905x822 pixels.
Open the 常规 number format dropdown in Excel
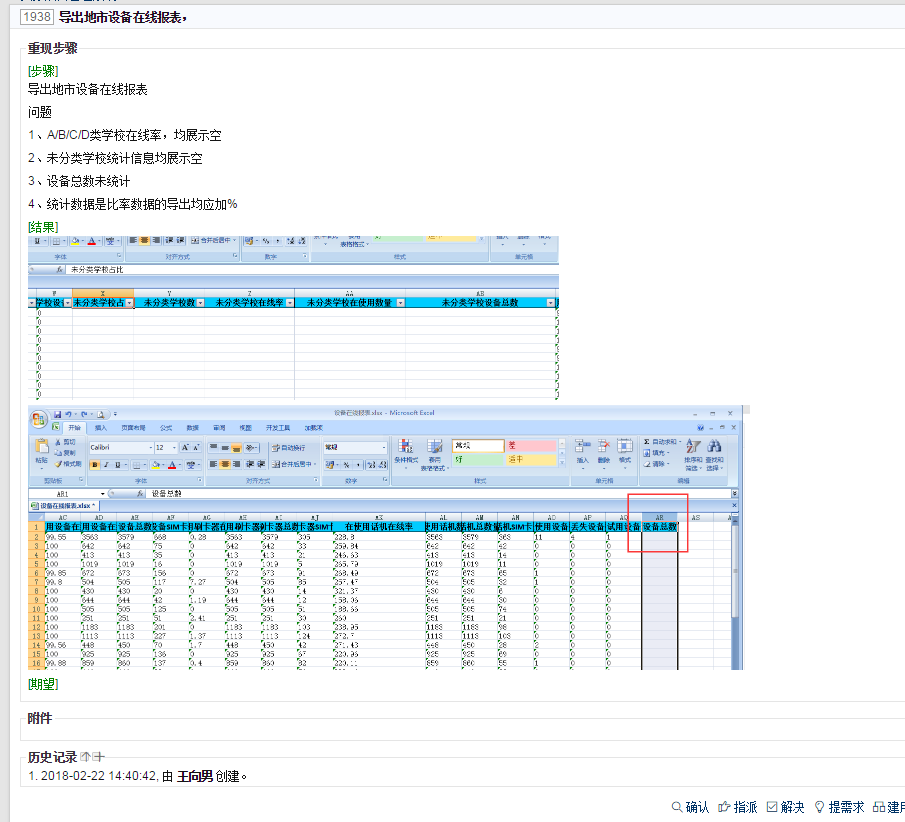coord(384,447)
